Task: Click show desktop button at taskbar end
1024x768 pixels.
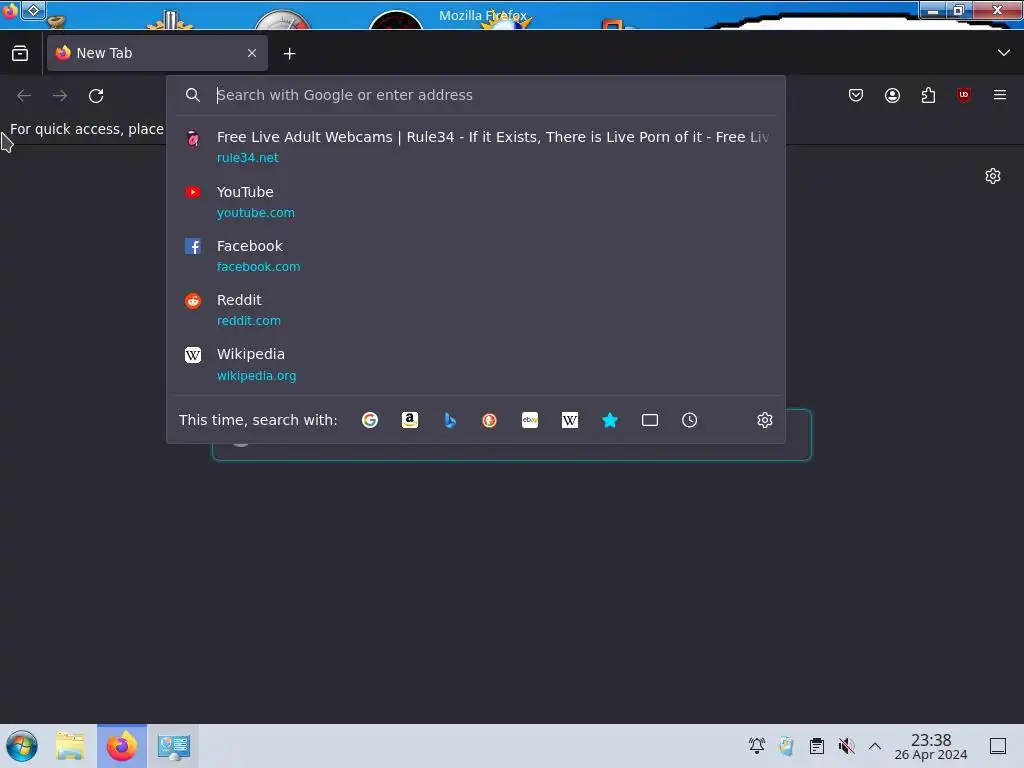Action: 997,746
